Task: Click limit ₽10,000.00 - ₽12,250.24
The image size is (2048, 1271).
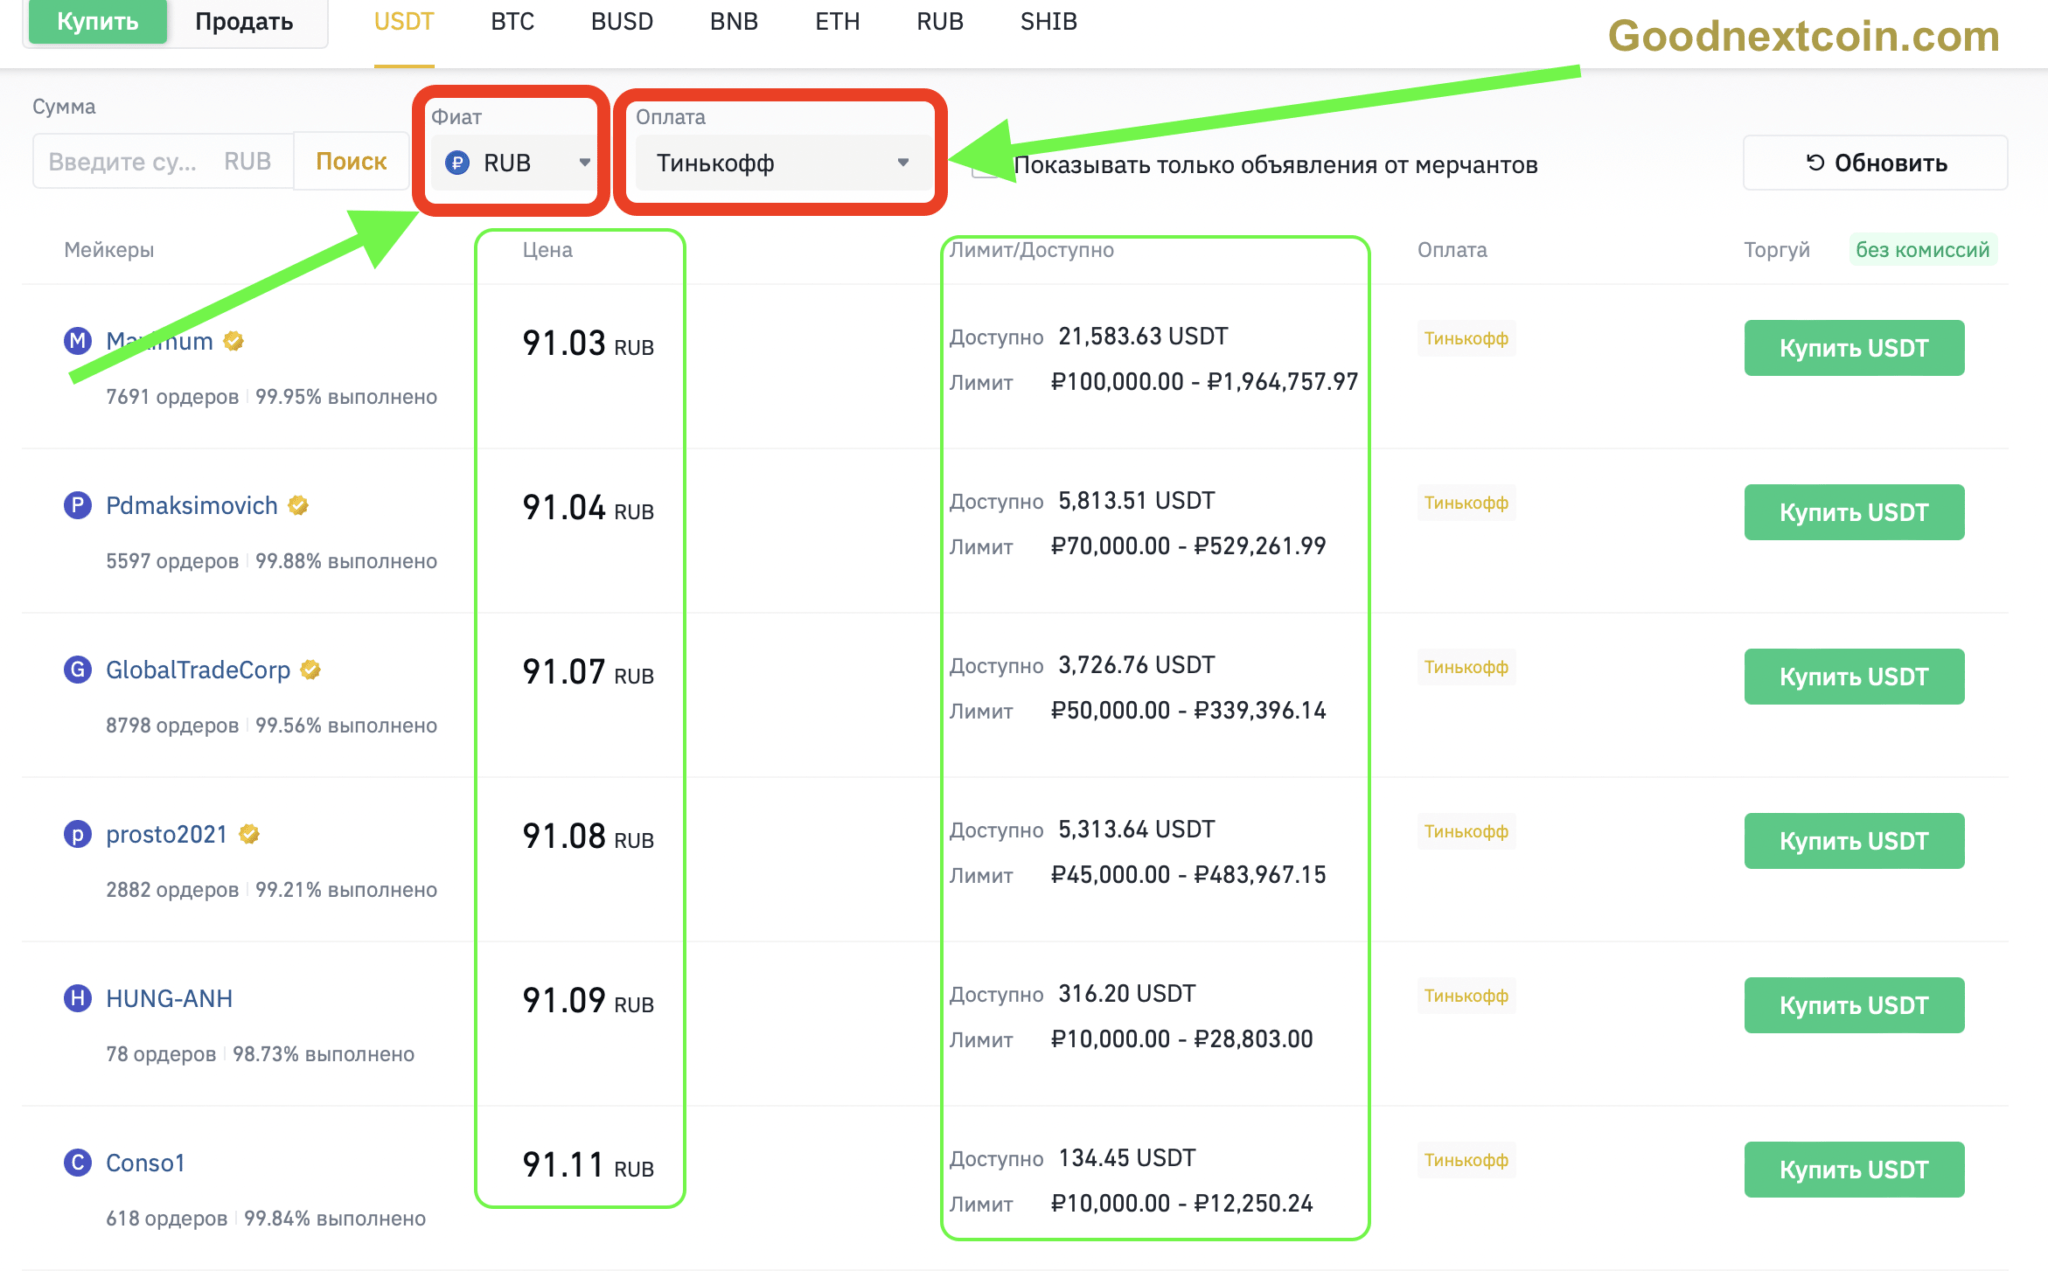Action: click(1181, 1203)
